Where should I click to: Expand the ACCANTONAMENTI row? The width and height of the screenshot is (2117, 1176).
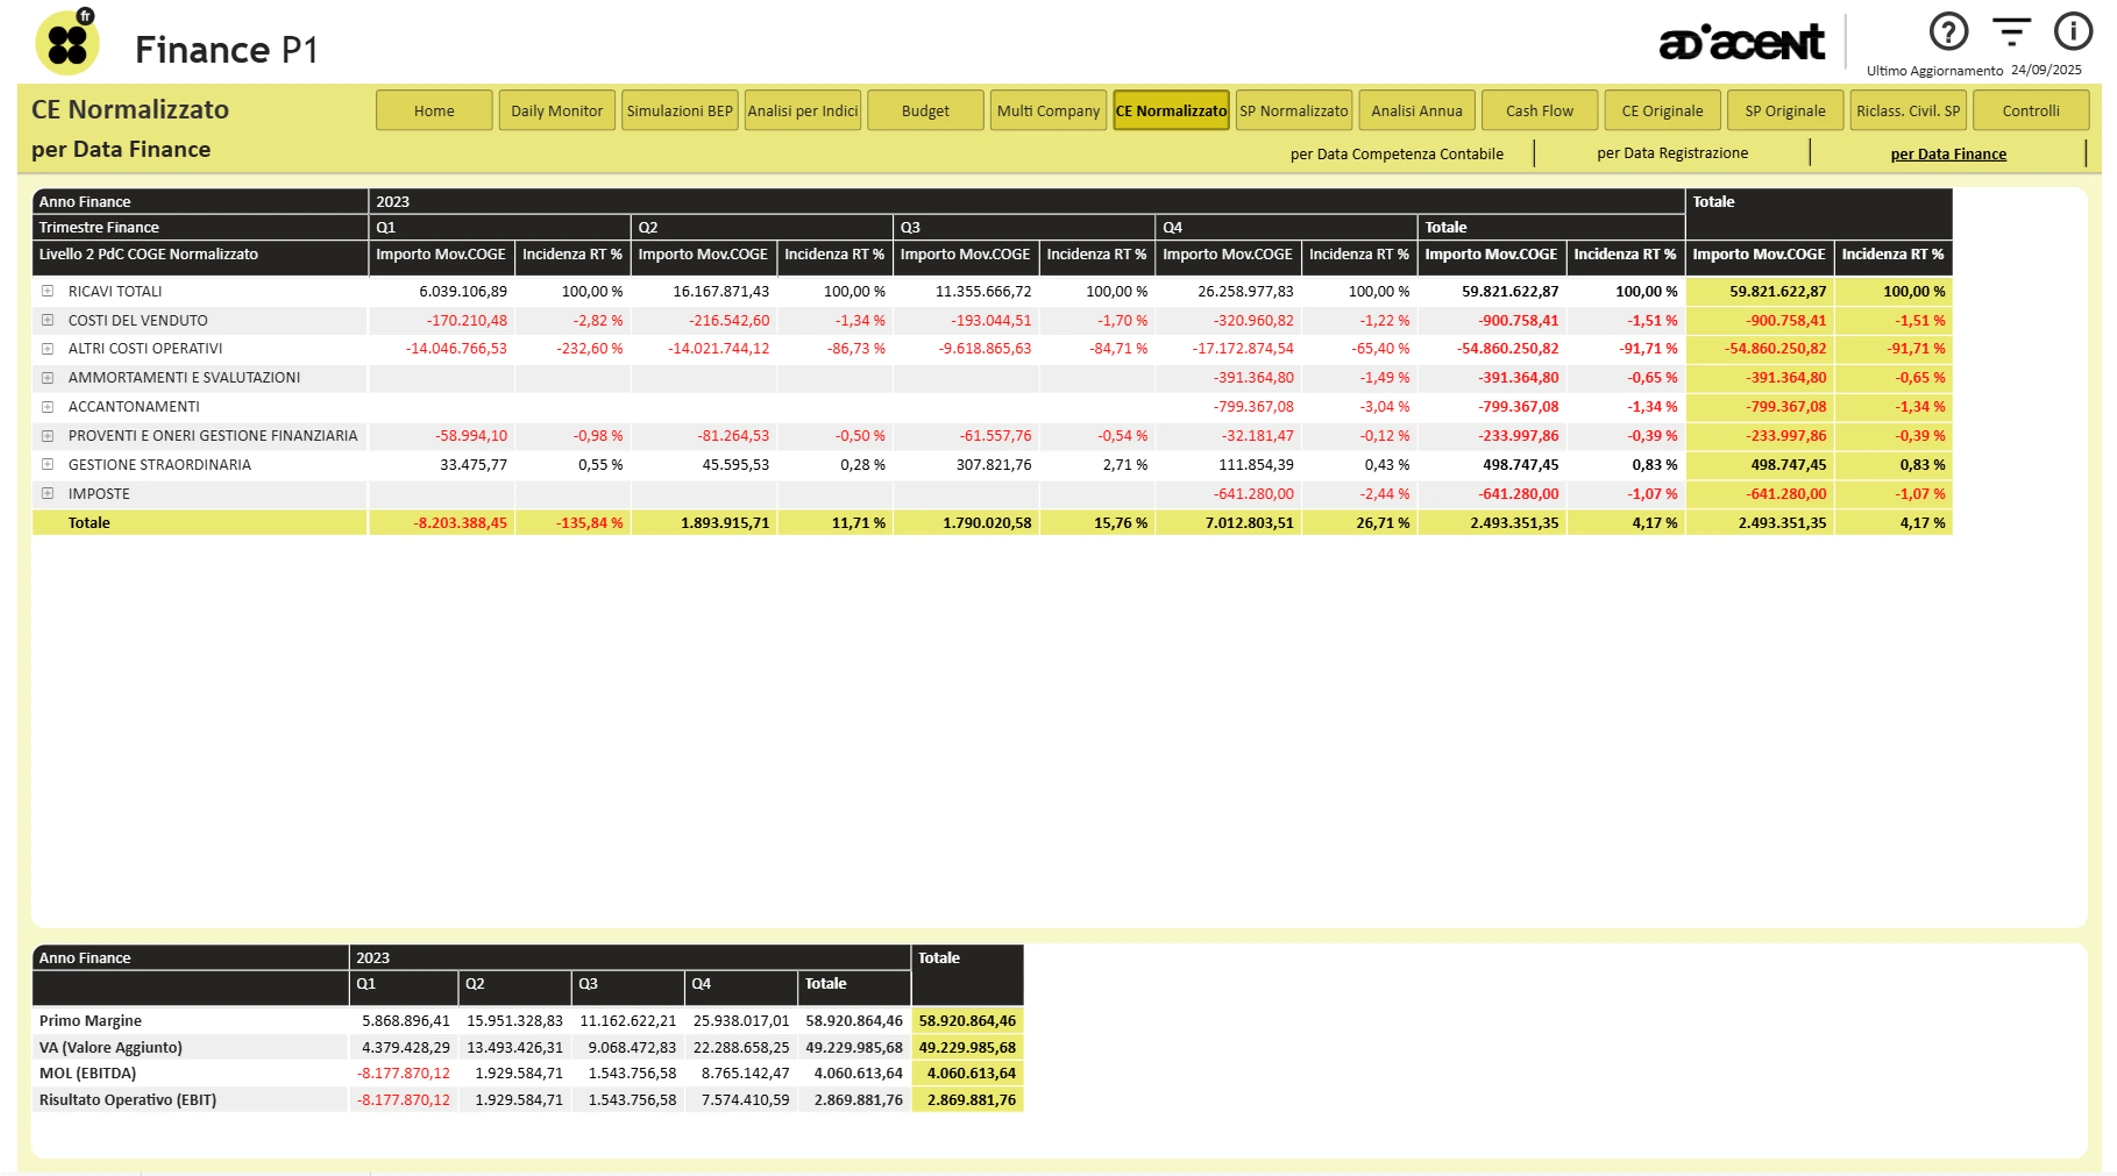coord(47,407)
